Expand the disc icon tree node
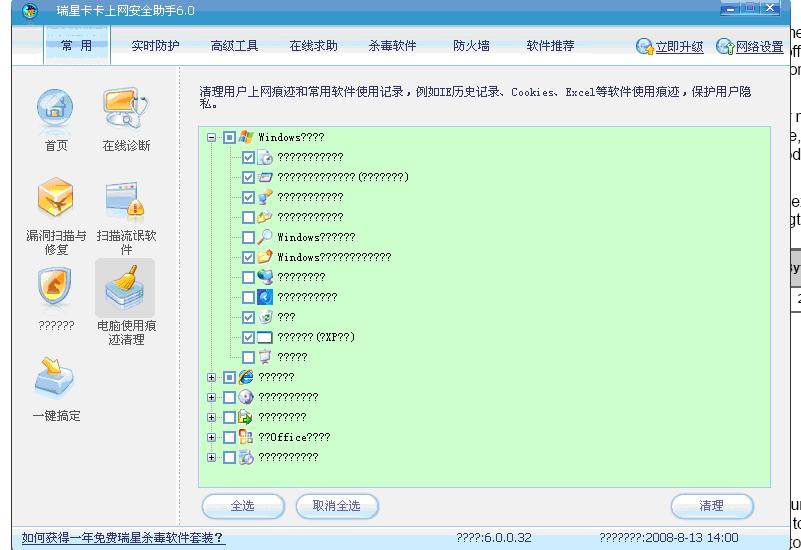The width and height of the screenshot is (801, 550). 211,397
